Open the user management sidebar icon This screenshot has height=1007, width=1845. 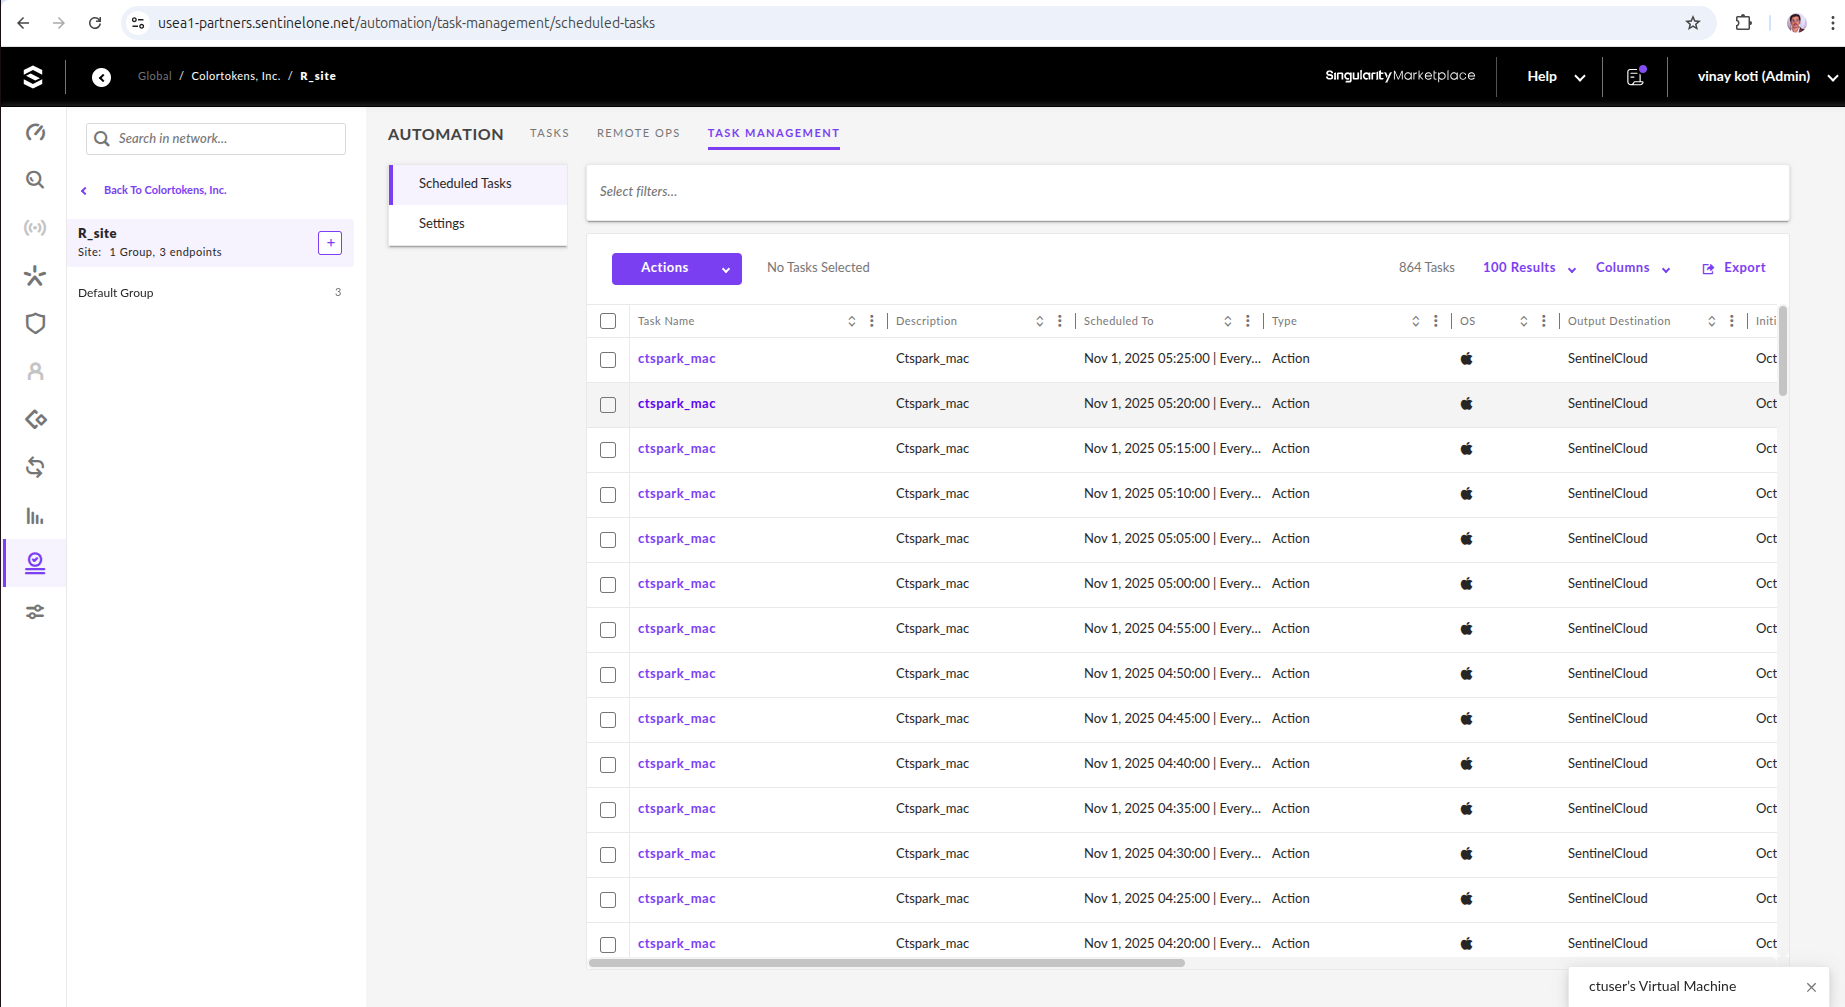pyautogui.click(x=35, y=371)
